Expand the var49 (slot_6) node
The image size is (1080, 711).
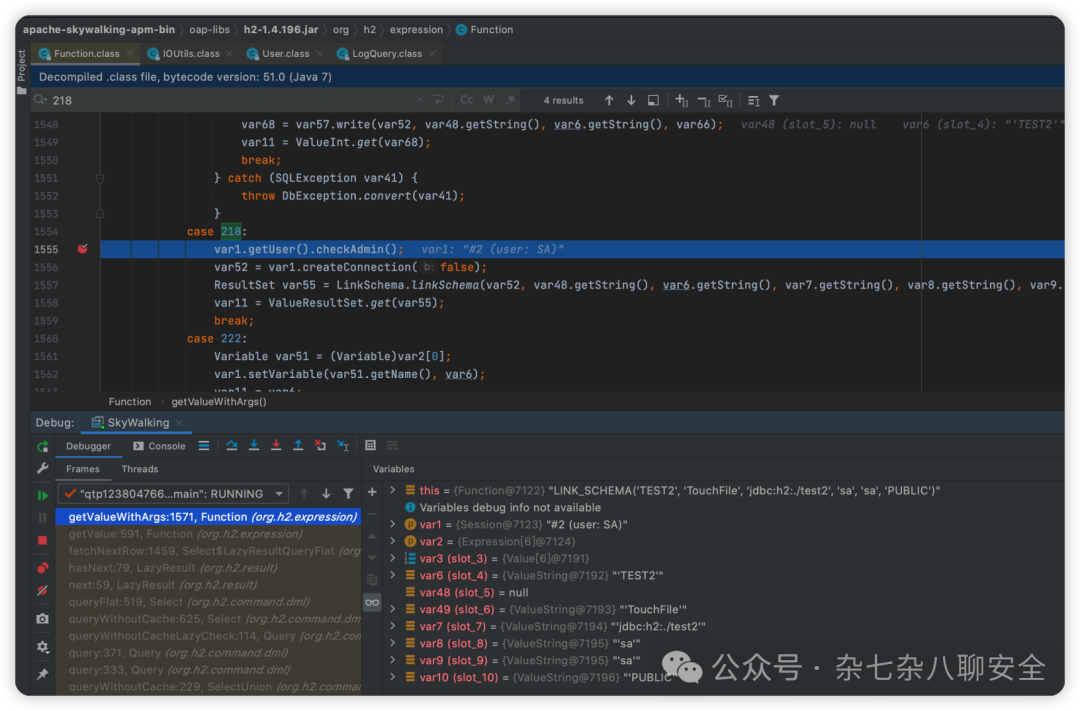pos(393,609)
